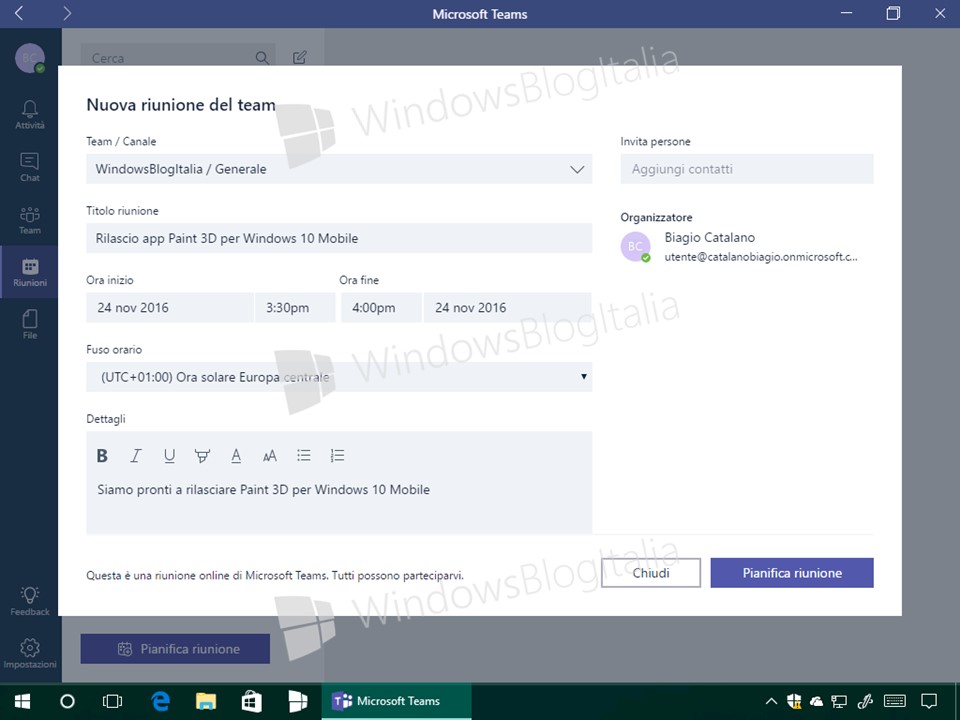
Task: Insert a numbered list
Action: pyautogui.click(x=337, y=455)
